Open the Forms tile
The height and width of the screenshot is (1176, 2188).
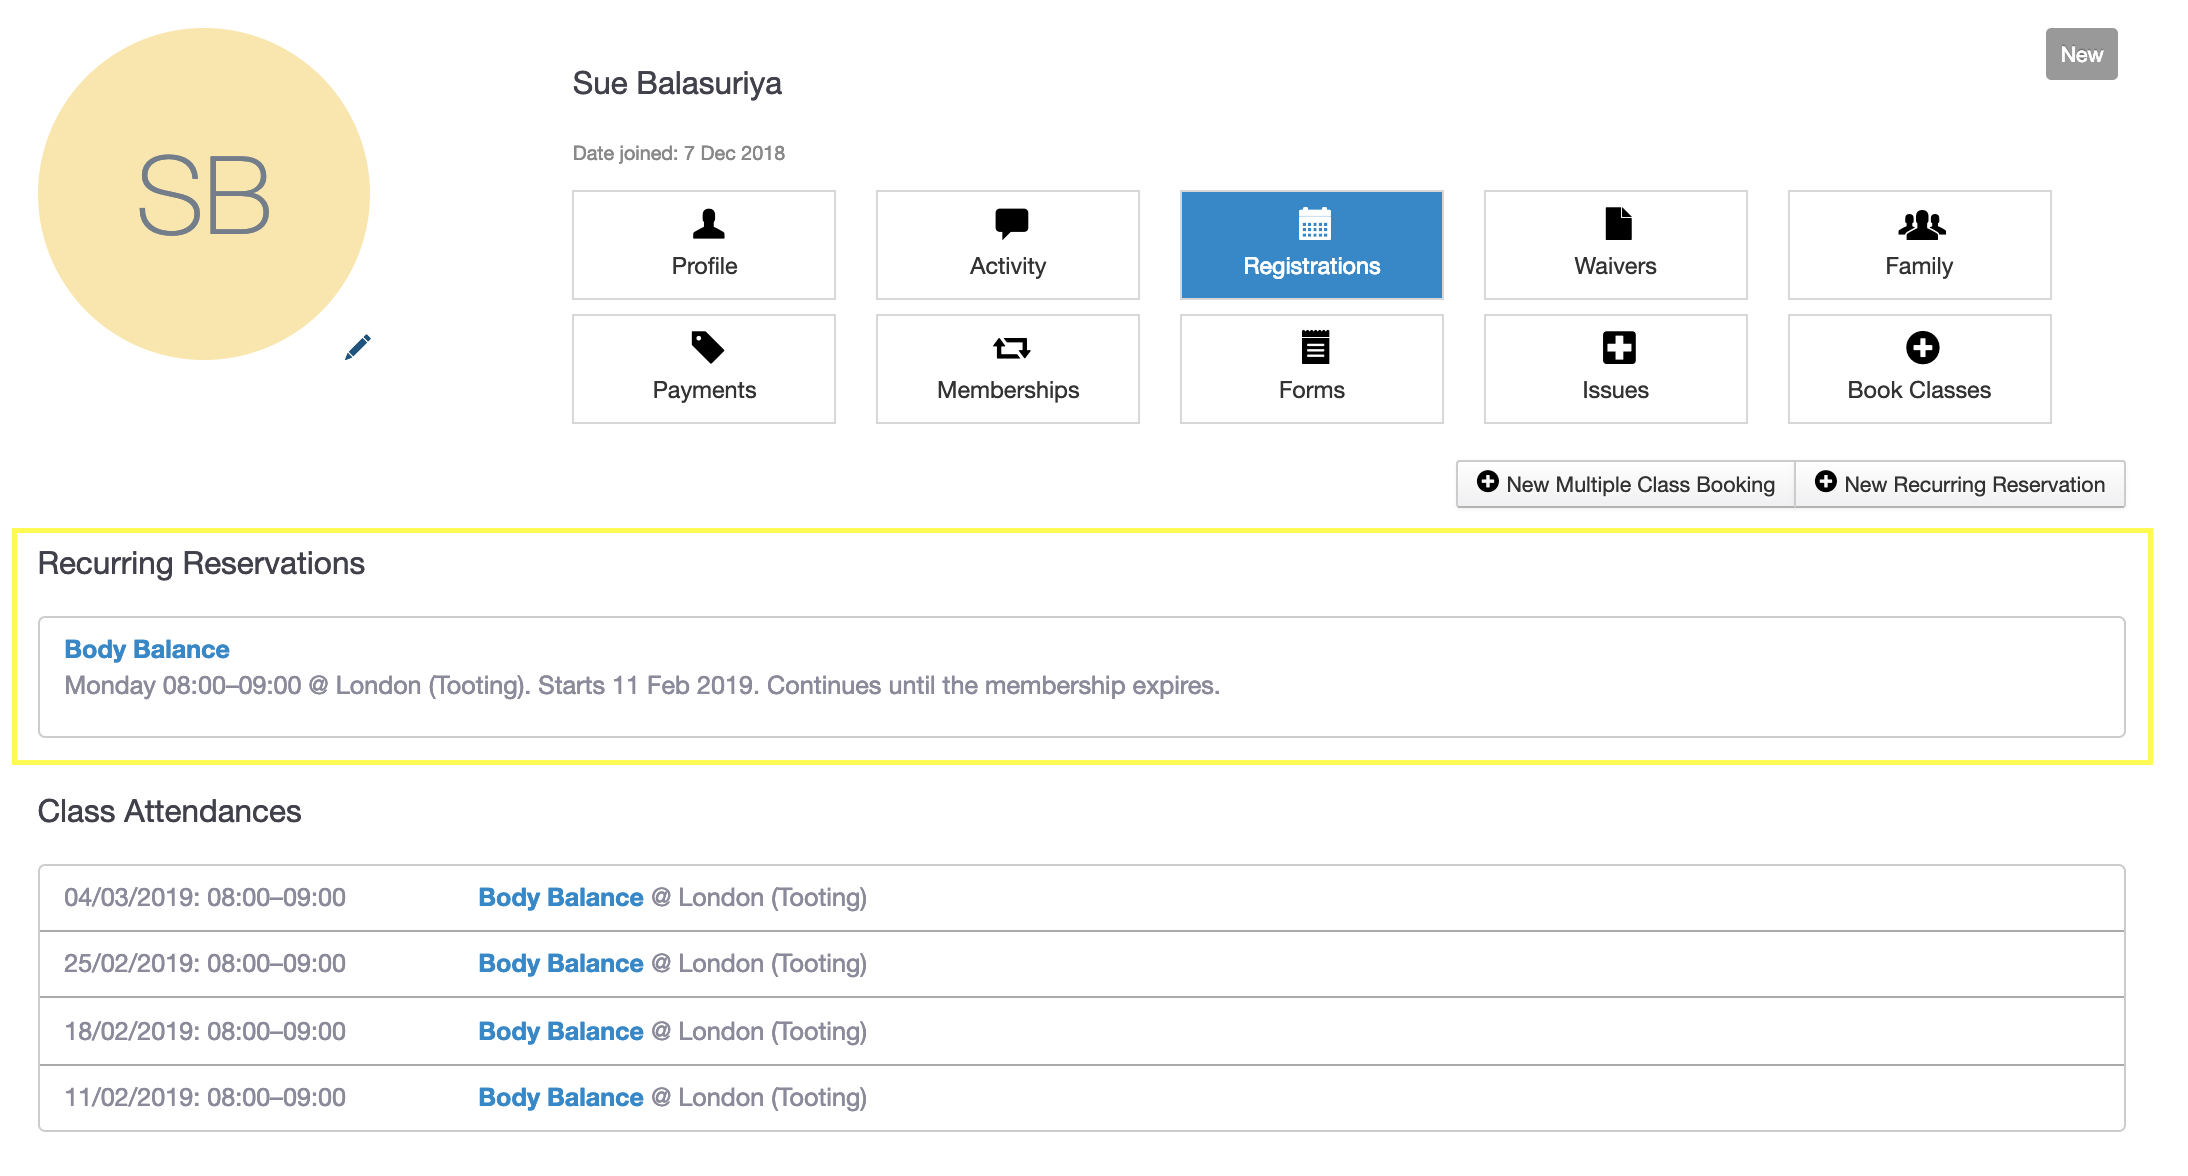tap(1311, 369)
